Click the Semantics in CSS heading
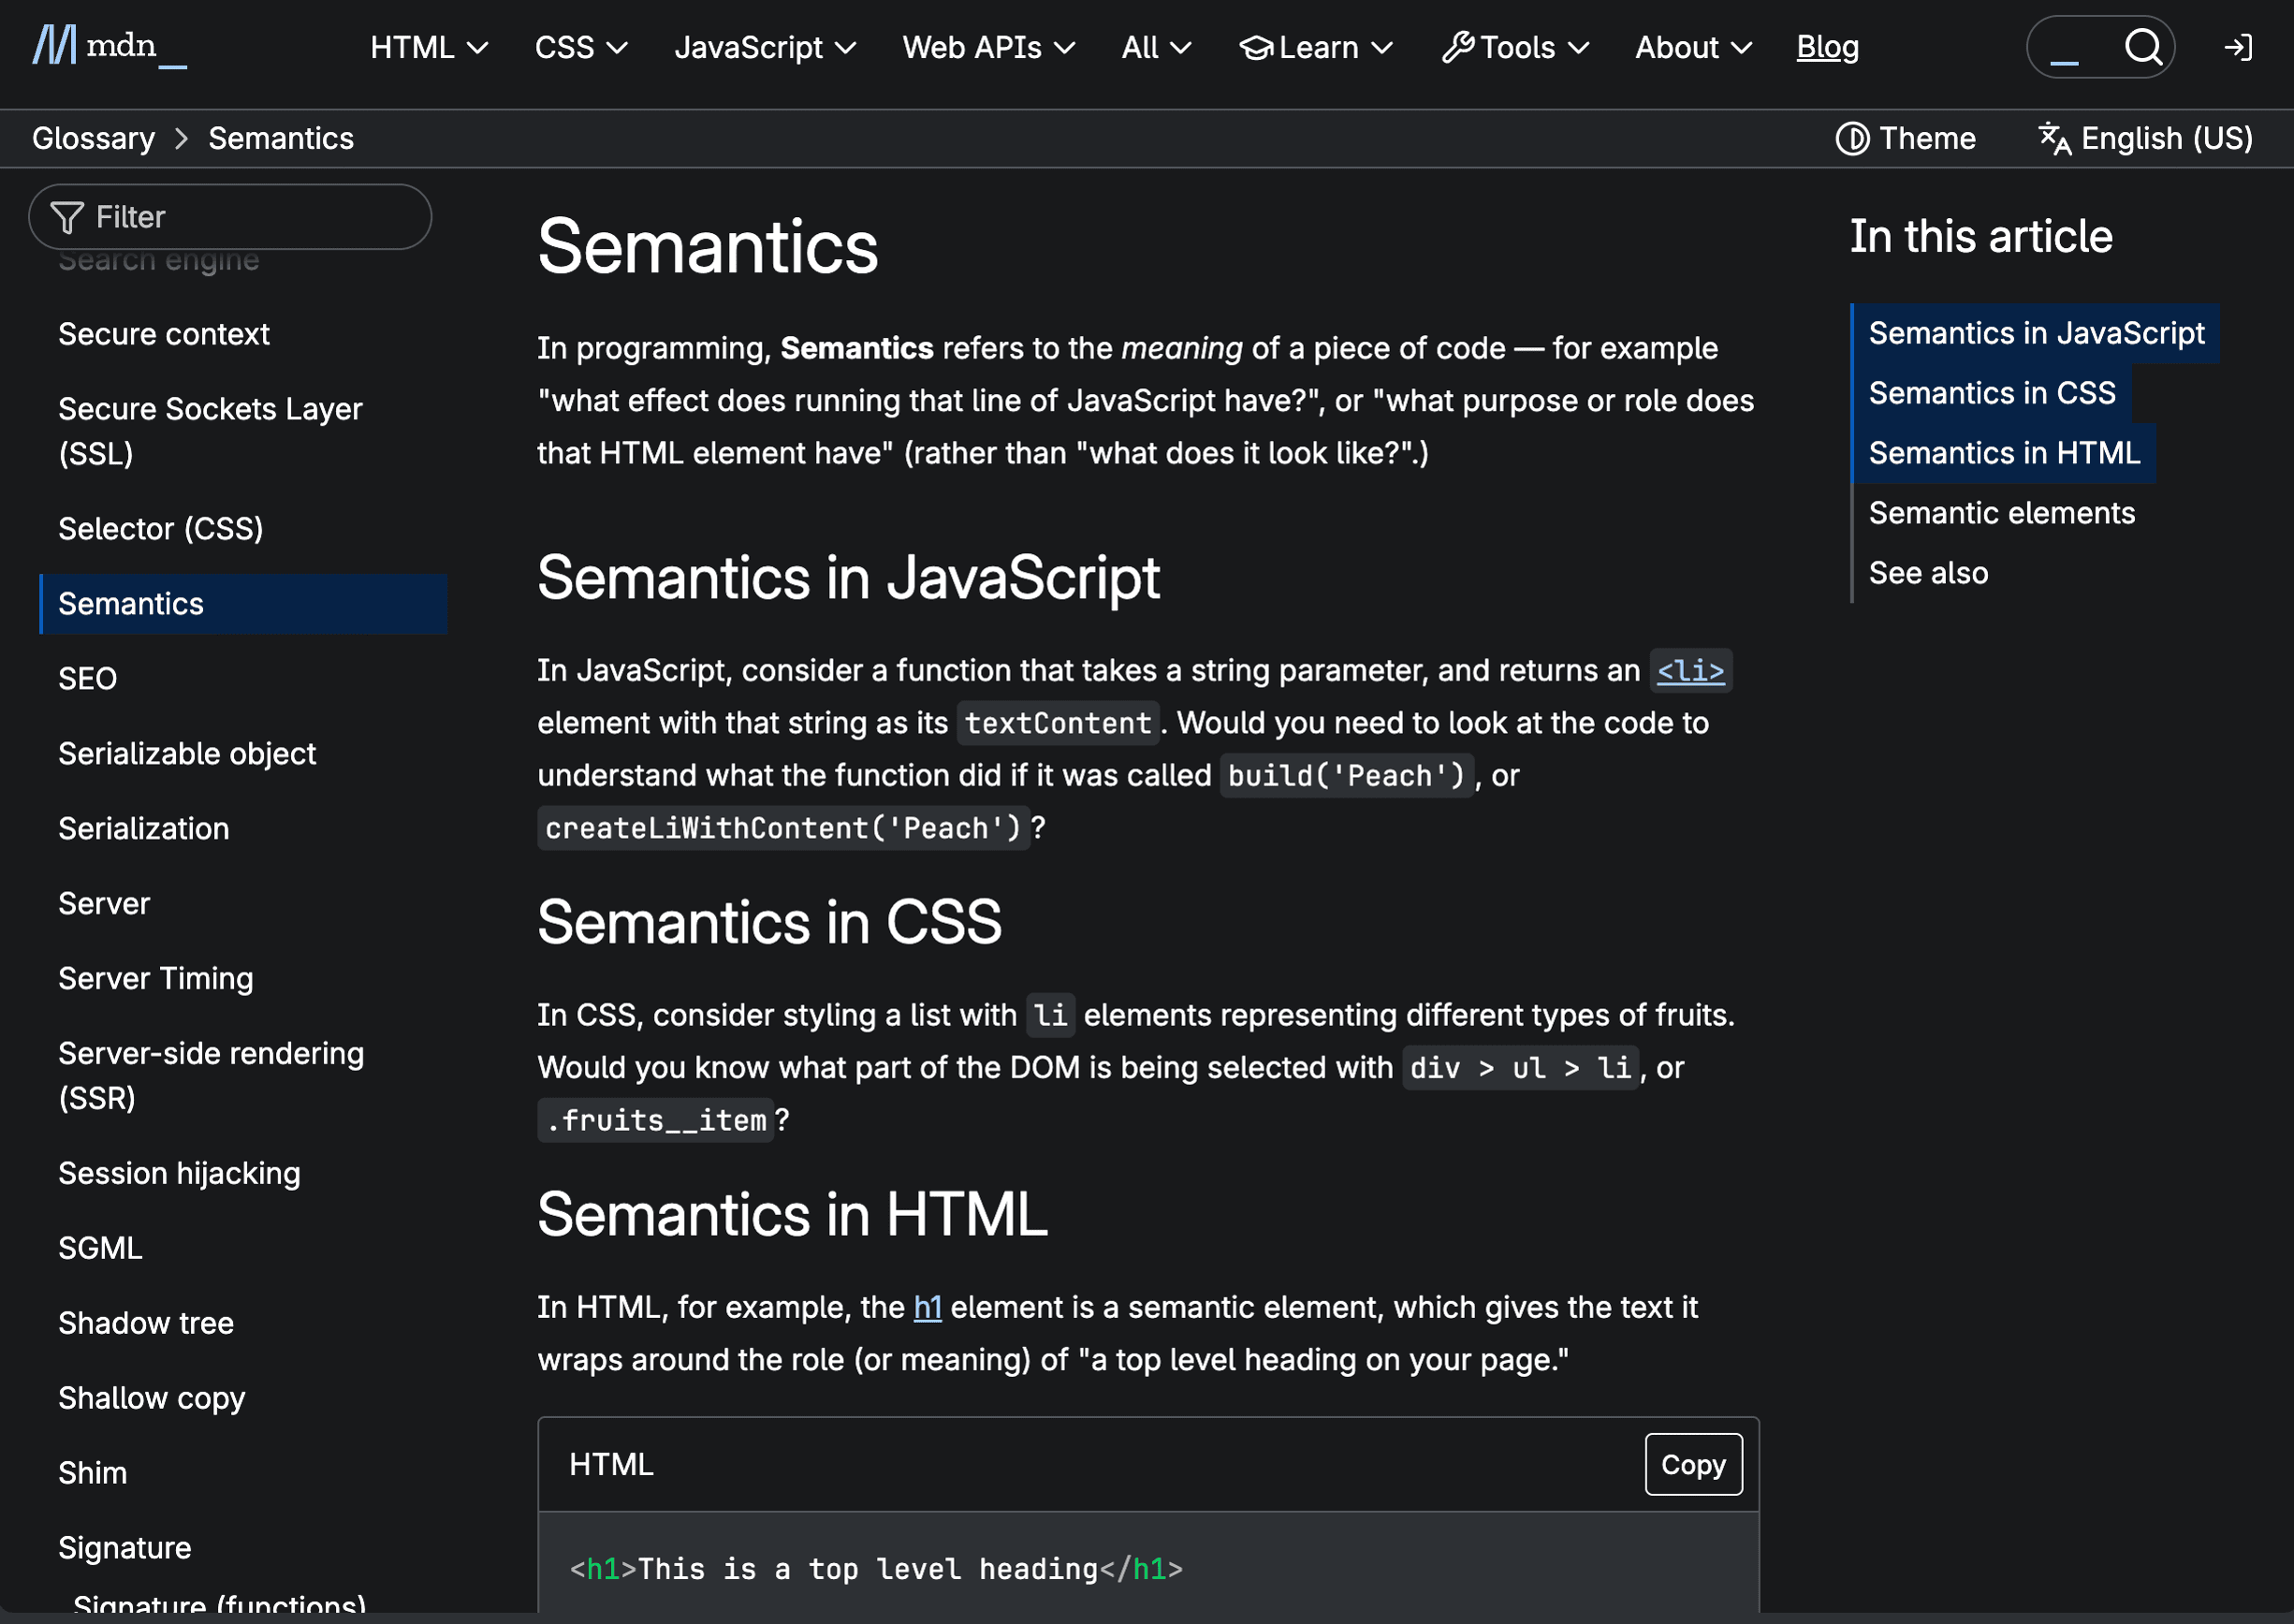This screenshot has height=1624, width=2294. (x=769, y=922)
